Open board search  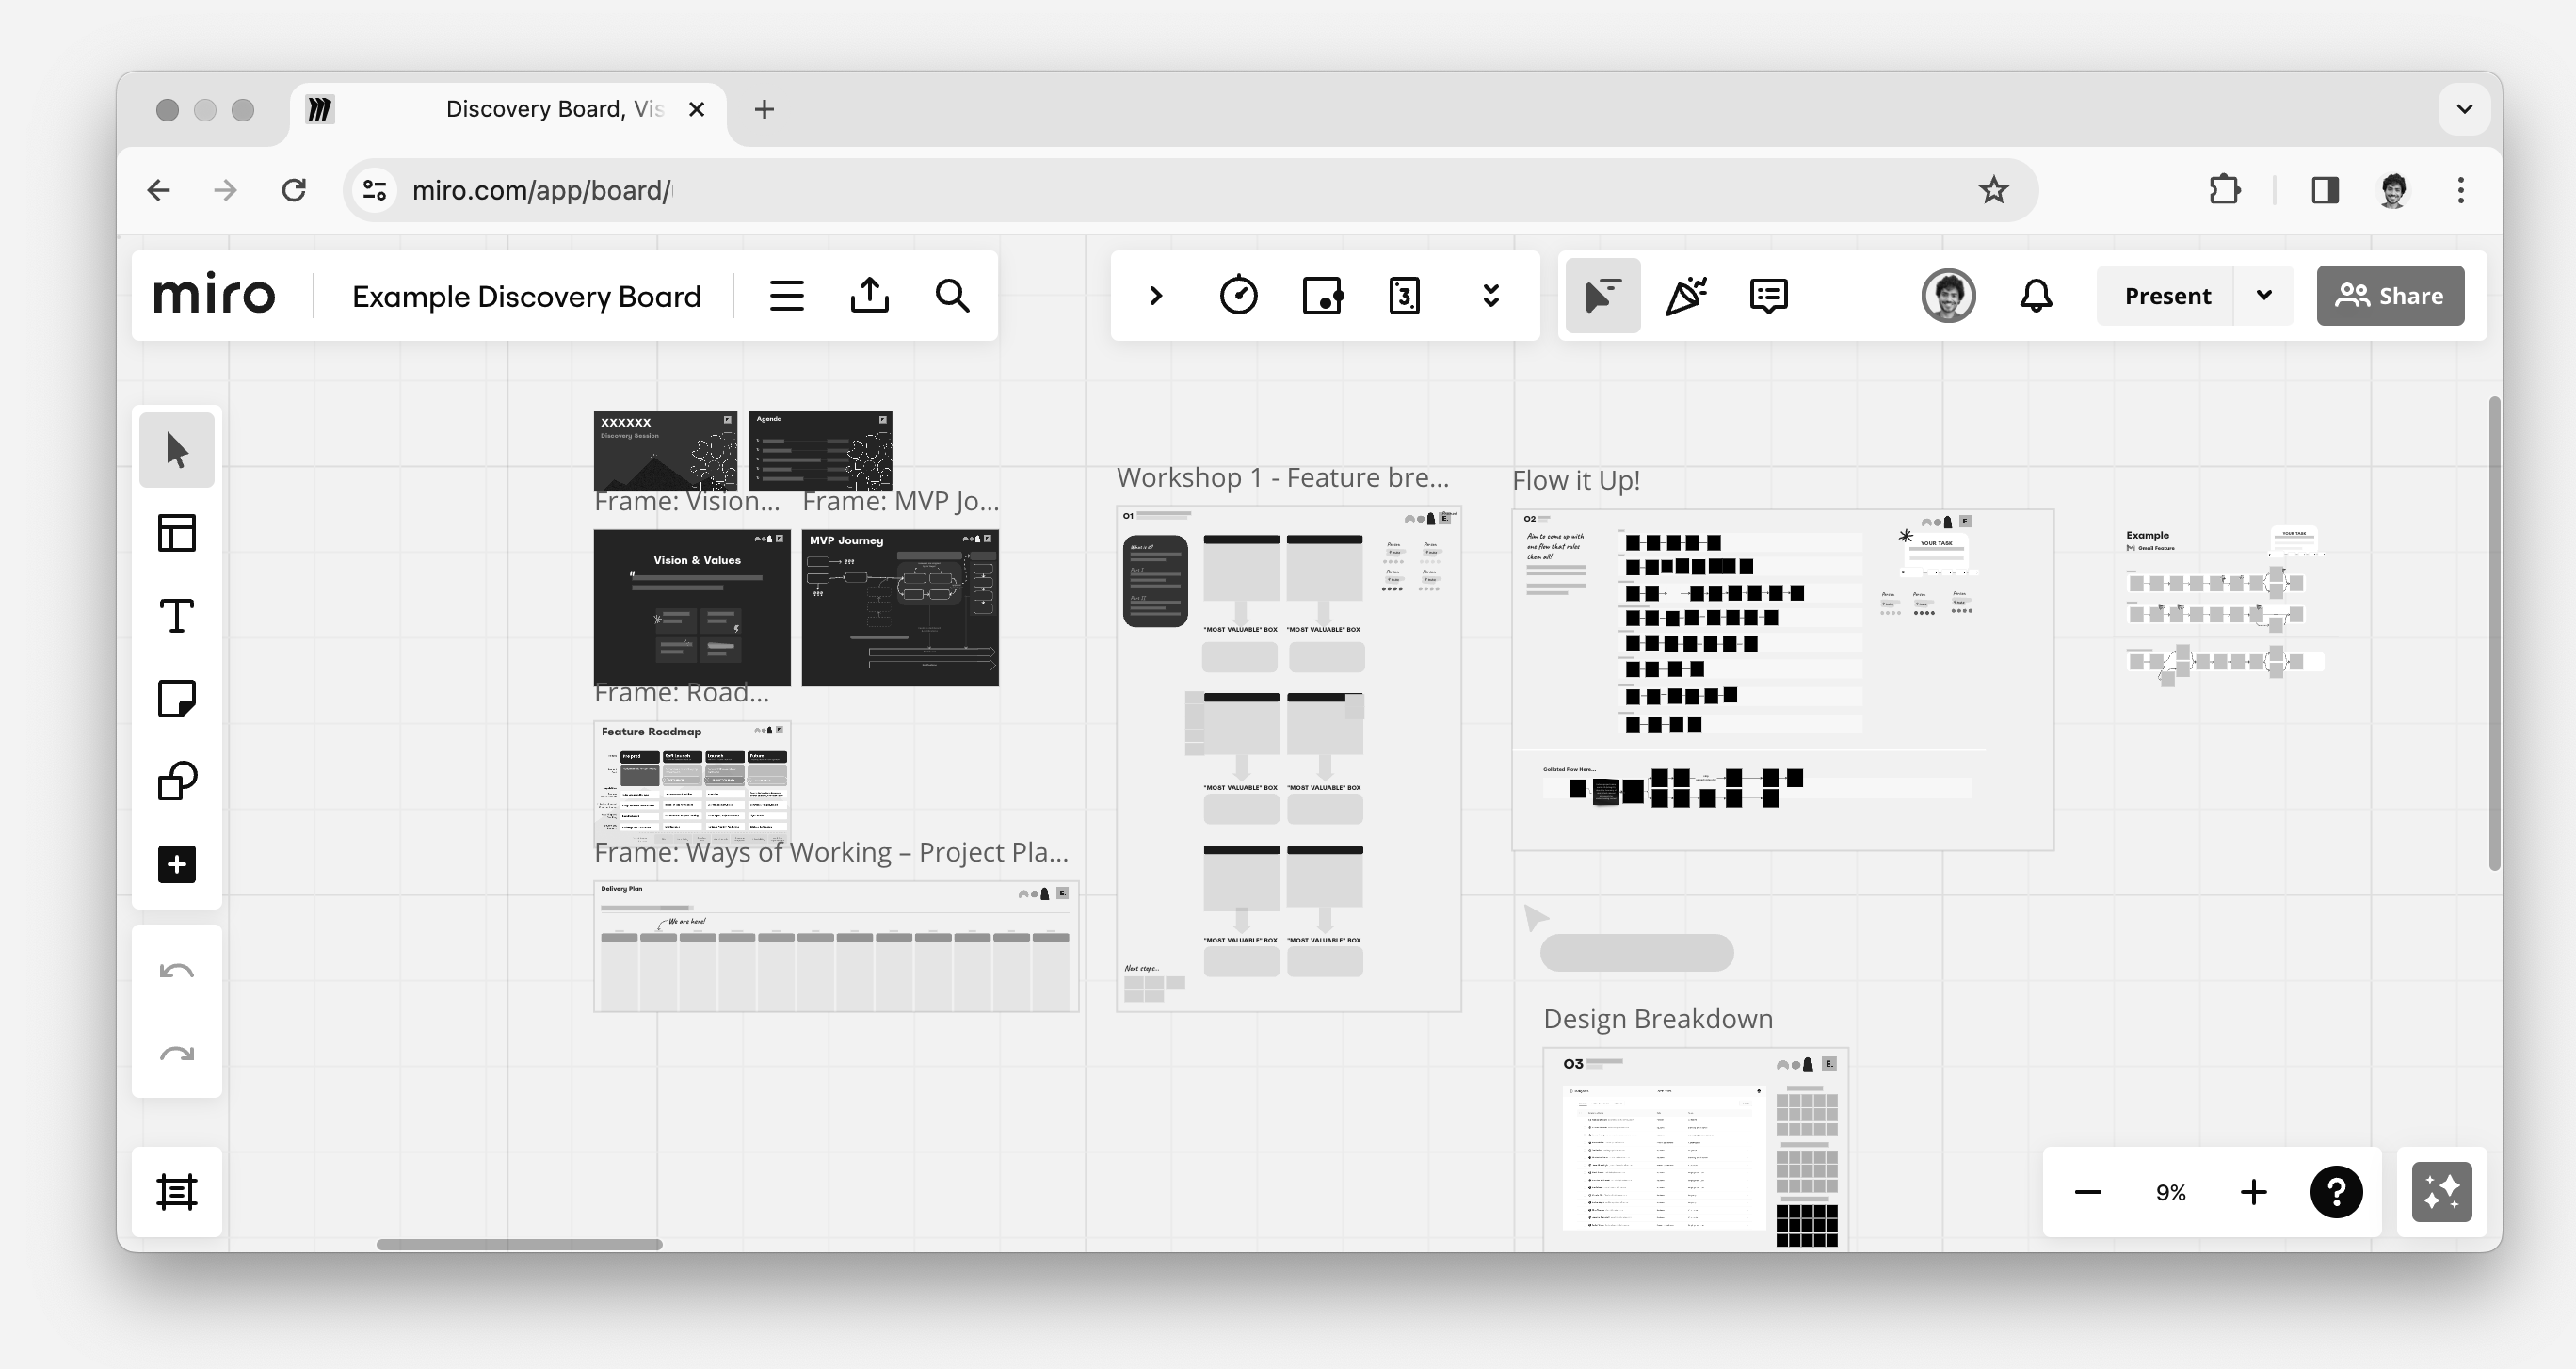(952, 295)
